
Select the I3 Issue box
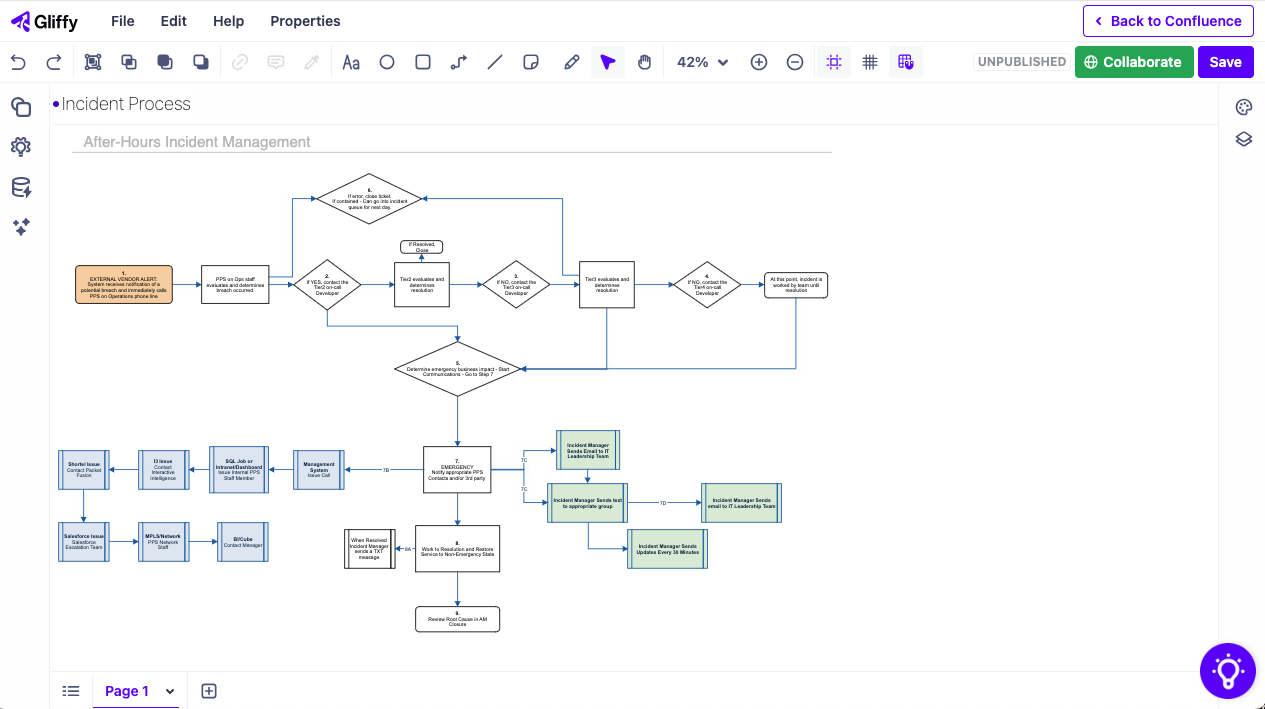coord(164,470)
